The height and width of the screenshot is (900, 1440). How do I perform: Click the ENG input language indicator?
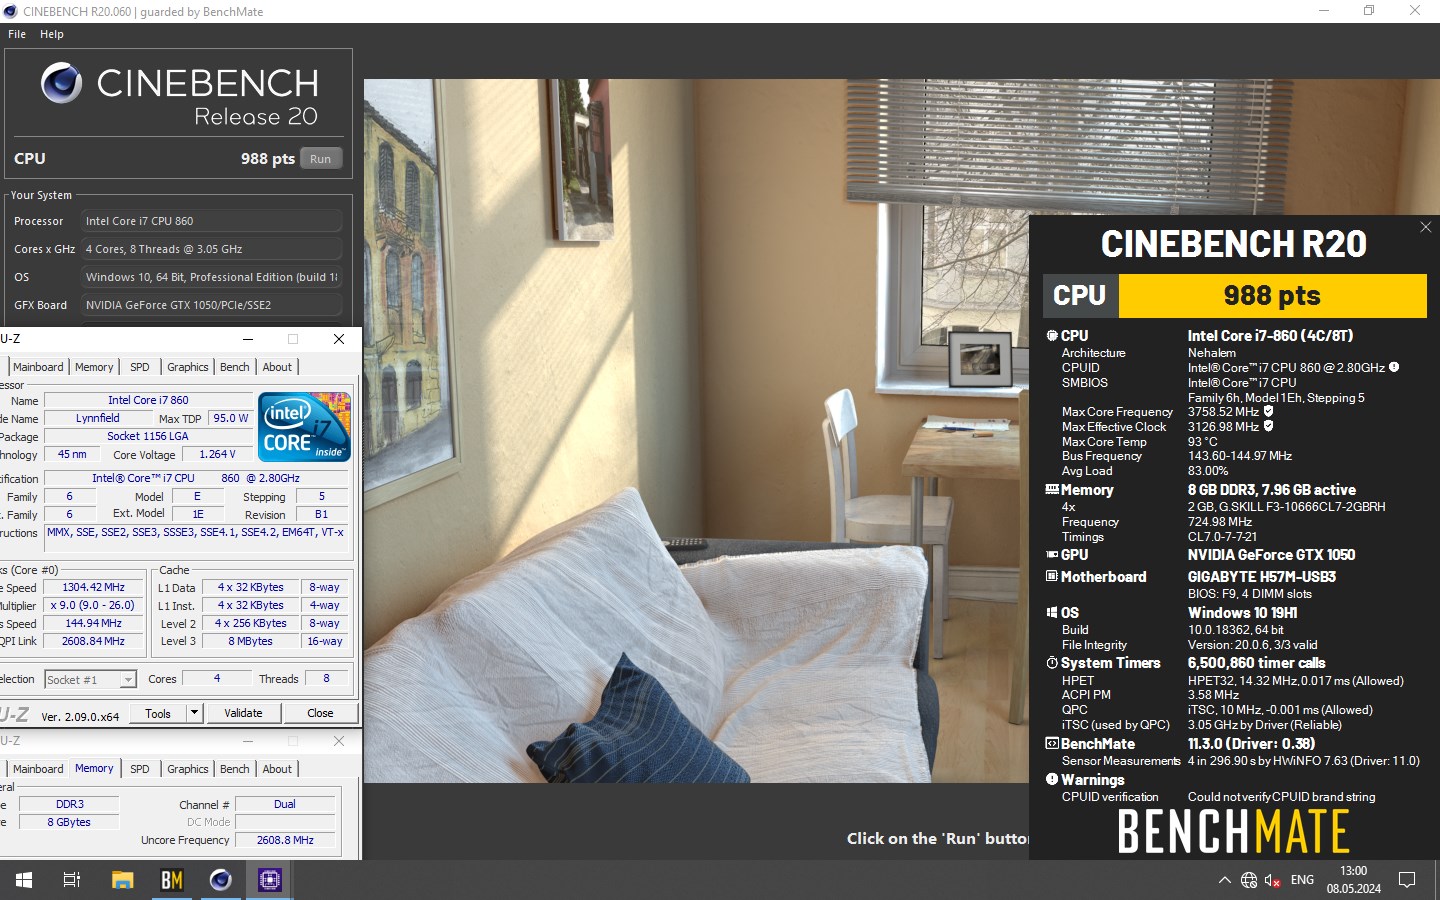pyautogui.click(x=1302, y=880)
